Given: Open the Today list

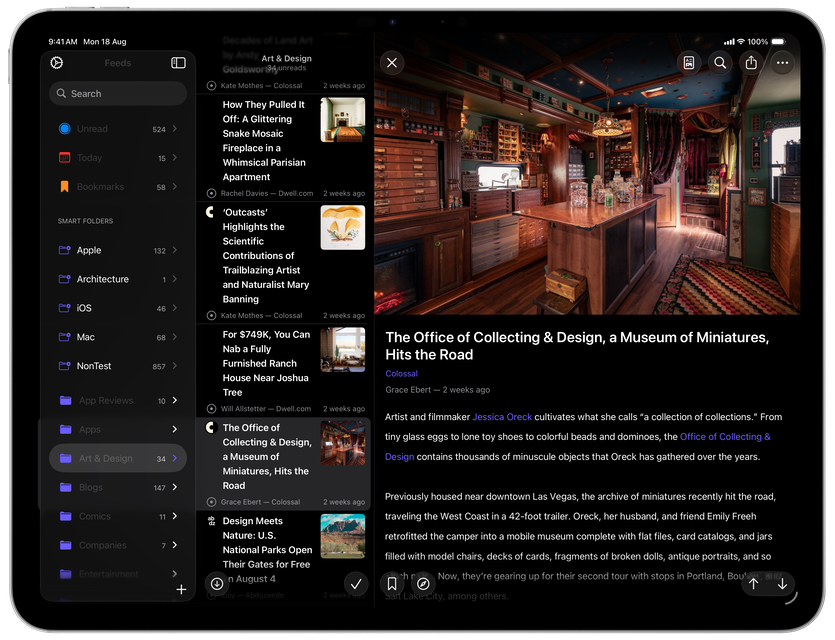Looking at the screenshot, I should (118, 158).
